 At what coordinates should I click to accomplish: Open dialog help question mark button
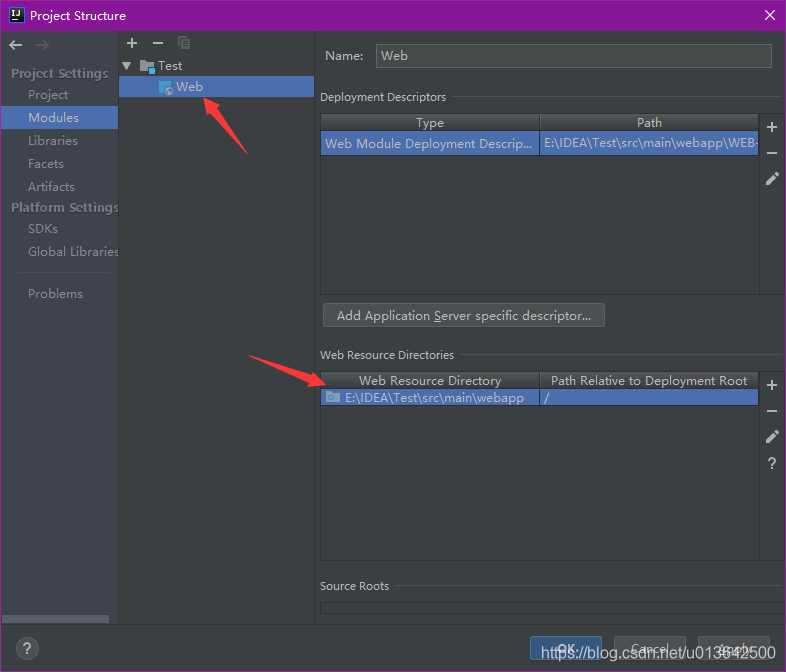[x=27, y=648]
